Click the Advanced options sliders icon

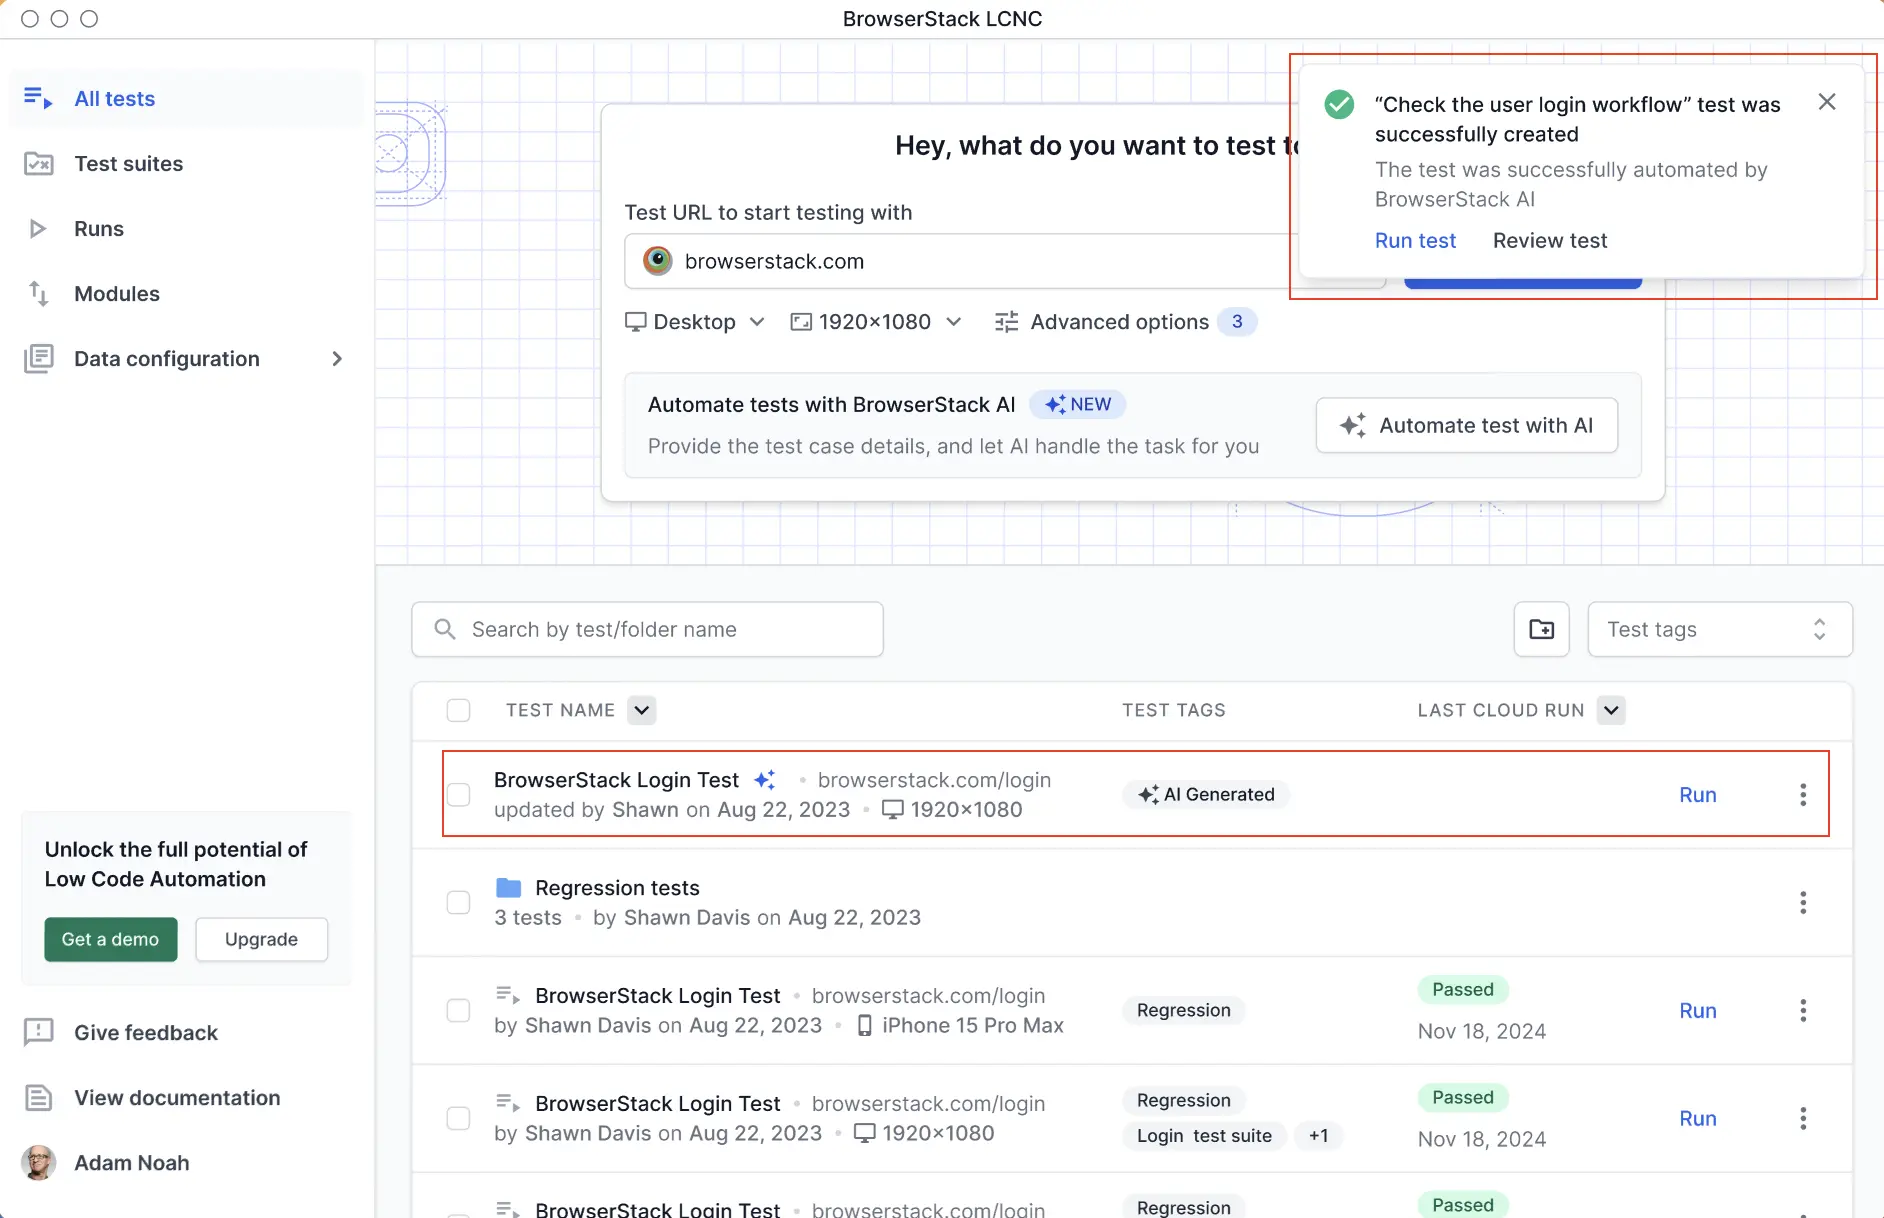click(x=1006, y=322)
